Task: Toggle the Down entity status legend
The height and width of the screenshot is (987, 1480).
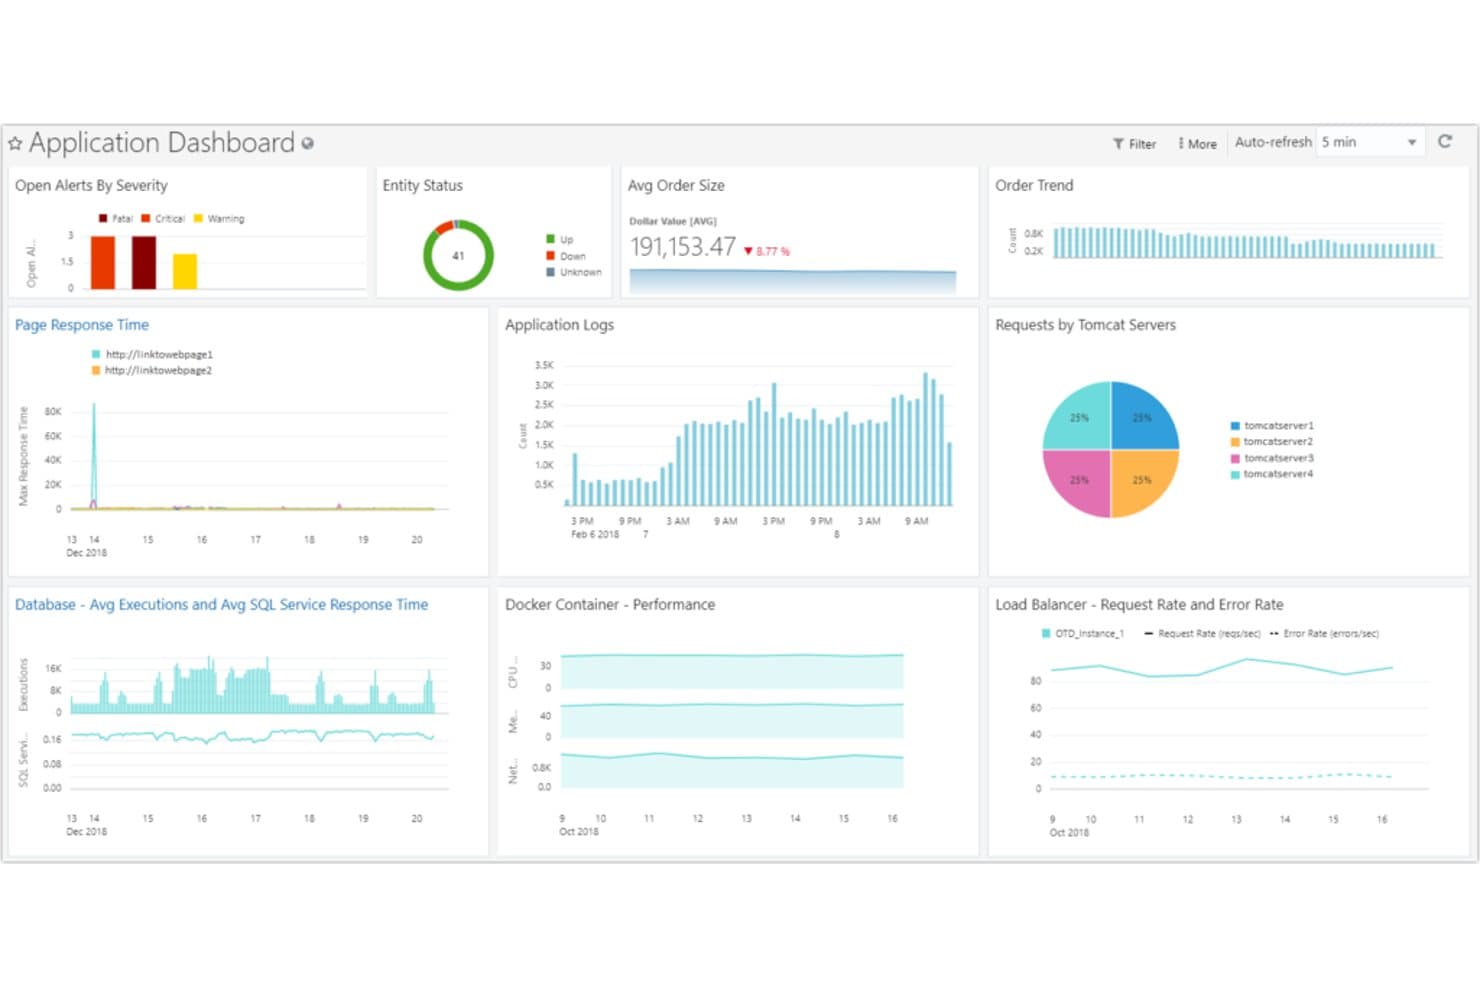Action: (x=566, y=256)
